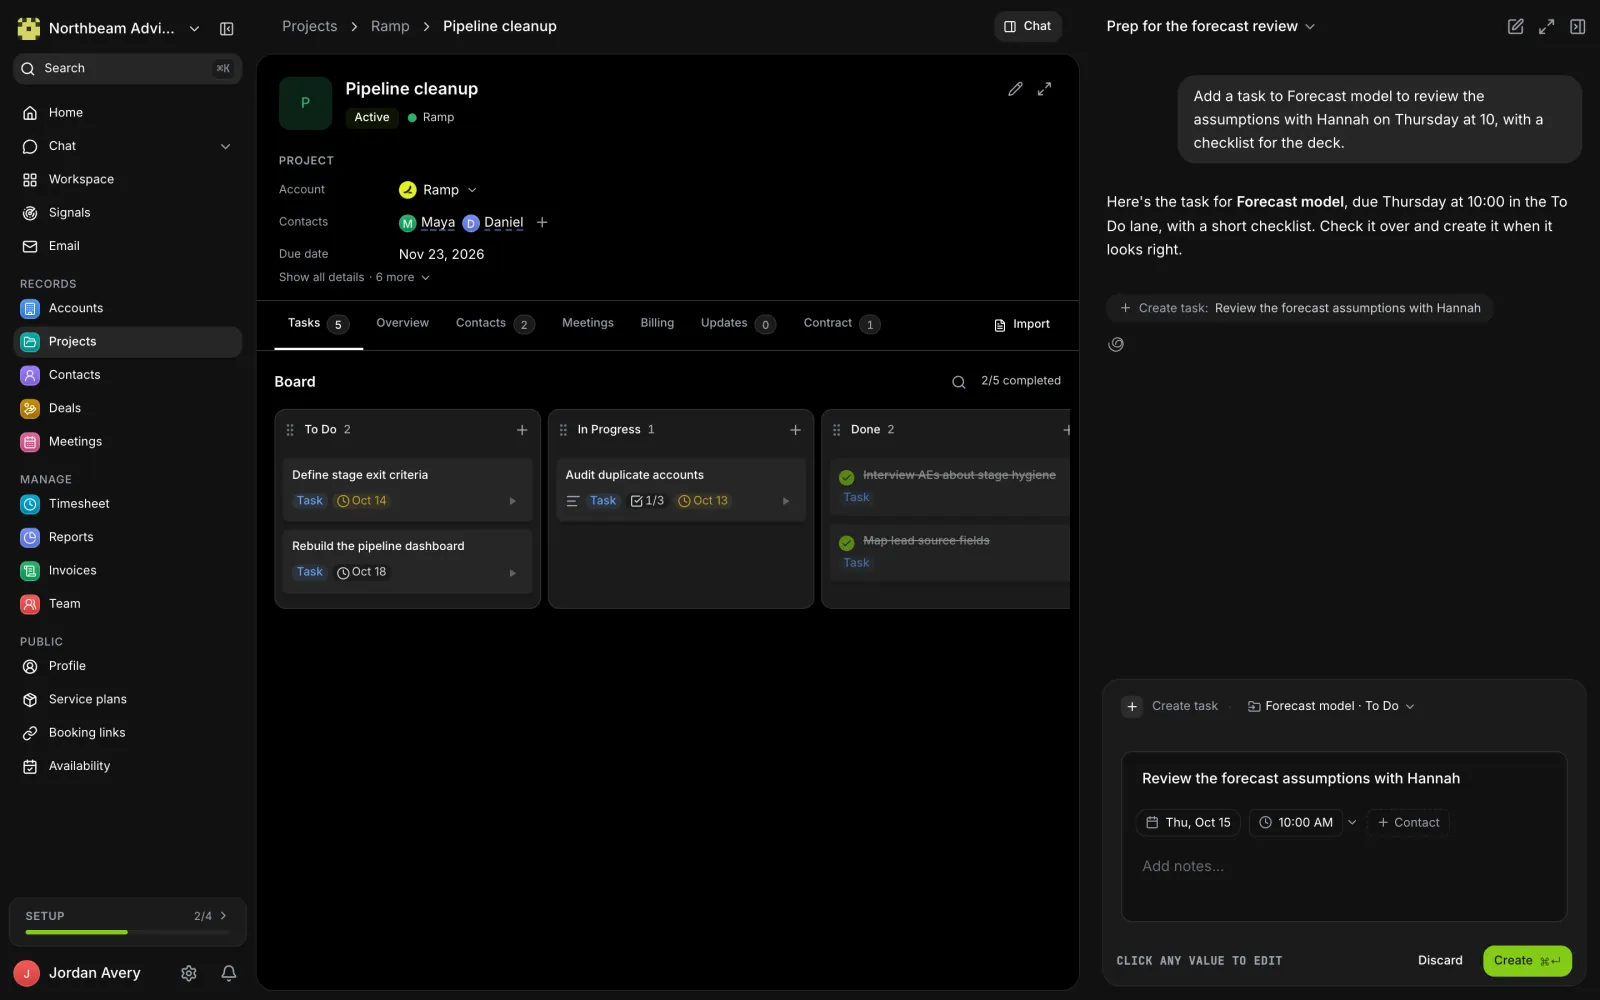Open settings with the gear icon beside Jordan Avery

[188, 973]
